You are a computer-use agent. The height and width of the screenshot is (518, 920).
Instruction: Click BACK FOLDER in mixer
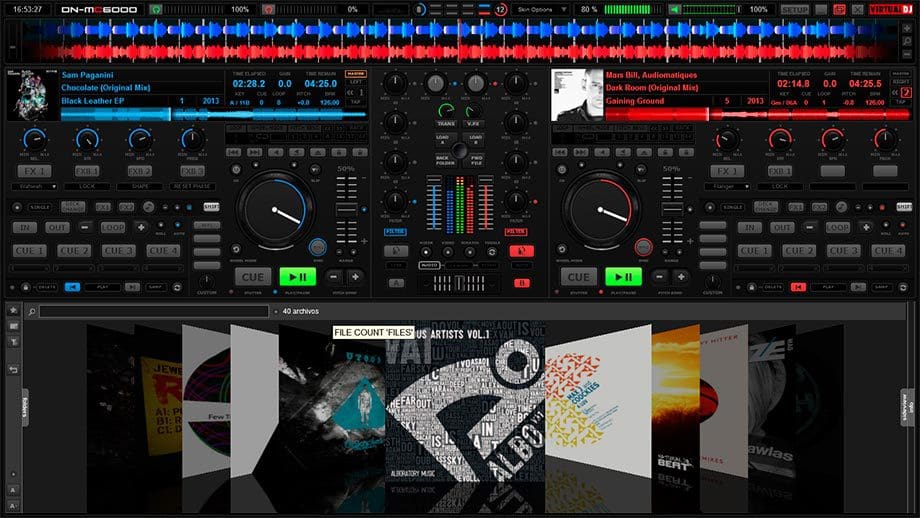click(x=445, y=160)
